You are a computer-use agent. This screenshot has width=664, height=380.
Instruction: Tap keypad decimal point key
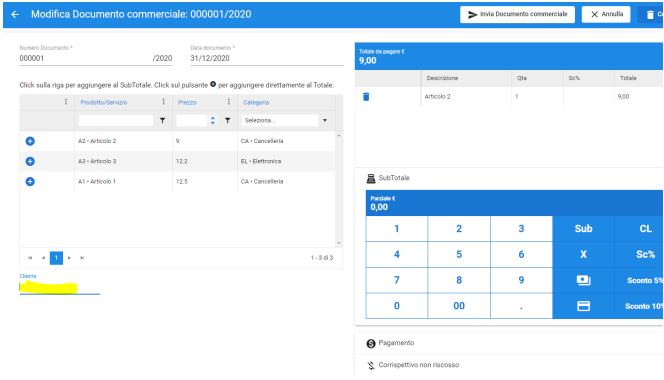point(521,306)
